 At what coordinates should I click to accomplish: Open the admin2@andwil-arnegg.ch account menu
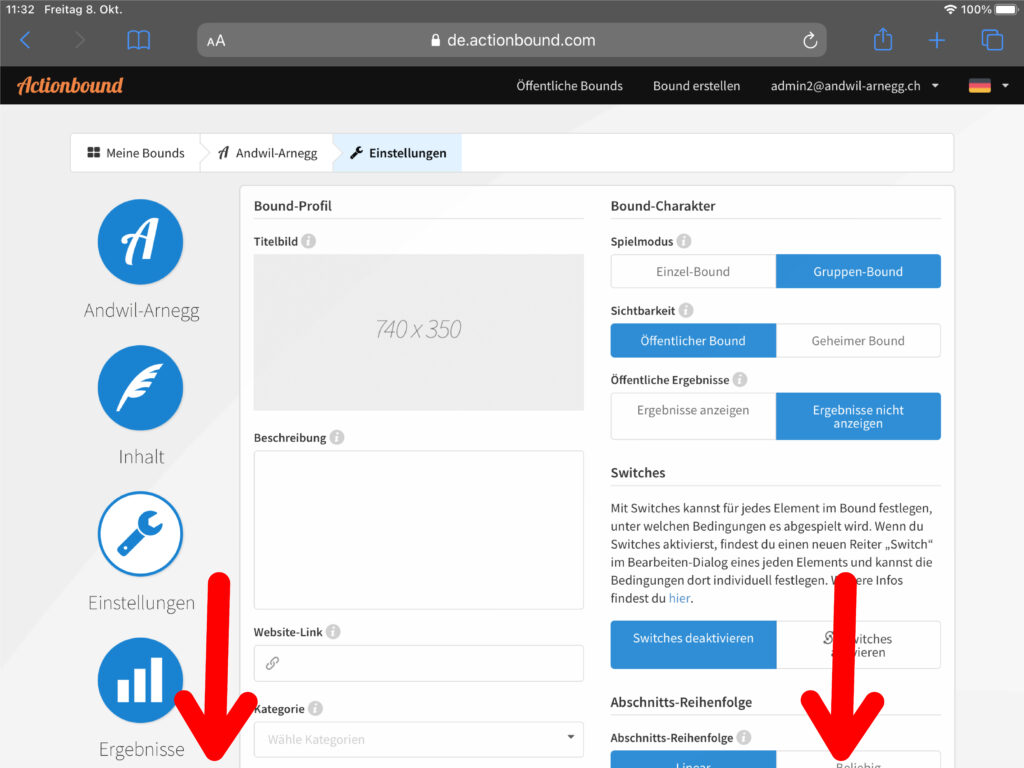coord(854,86)
